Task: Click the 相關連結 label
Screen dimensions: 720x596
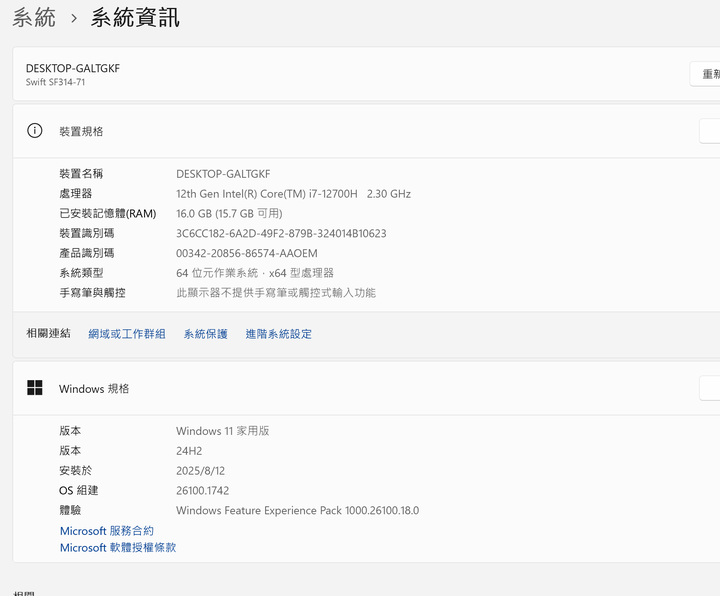Action: (x=48, y=333)
